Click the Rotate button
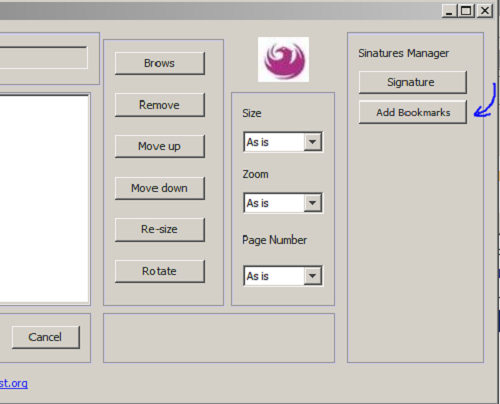This screenshot has width=500, height=404. (160, 271)
